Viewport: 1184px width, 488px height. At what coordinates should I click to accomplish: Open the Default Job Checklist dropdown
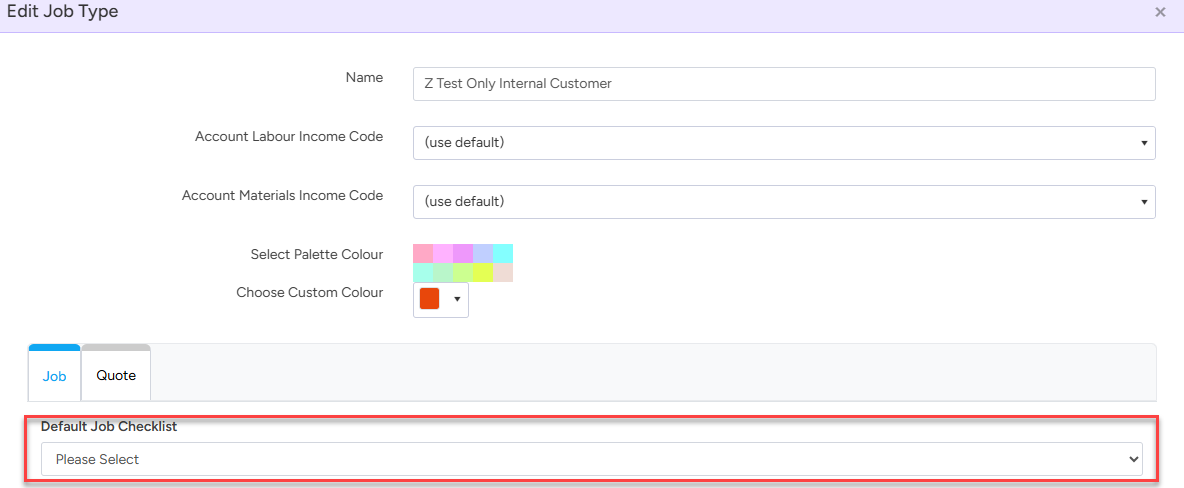tap(590, 459)
